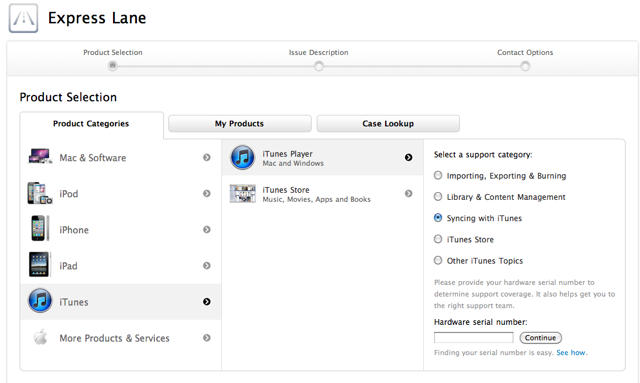Click the iTunes Player music note icon
Image resolution: width=640 pixels, height=383 pixels.
coord(242,157)
